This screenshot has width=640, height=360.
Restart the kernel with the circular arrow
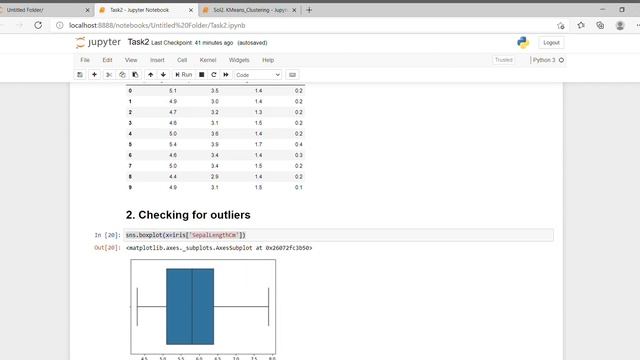213,75
